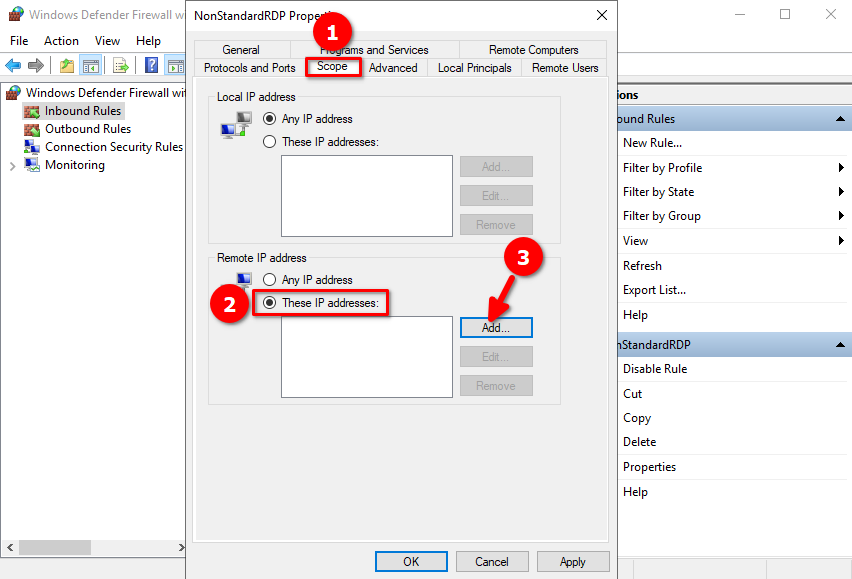This screenshot has width=852, height=579.
Task: Switch to the Remote Computers tab
Action: coord(534,50)
